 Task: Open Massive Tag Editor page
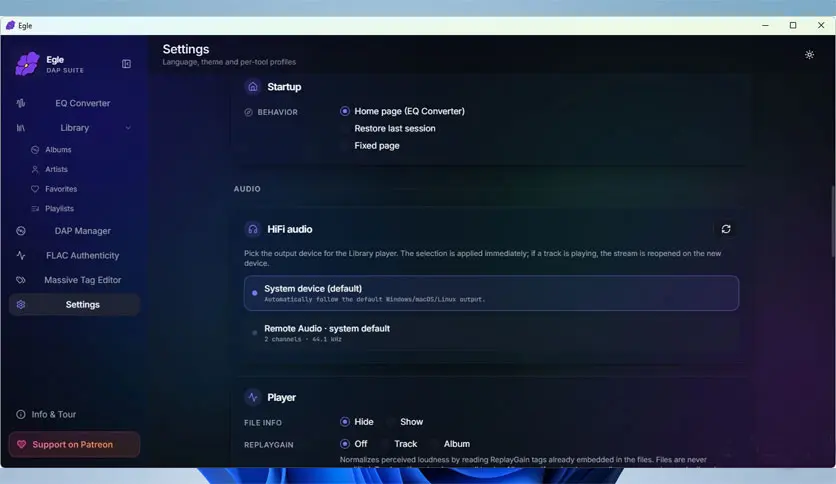[x=75, y=280]
